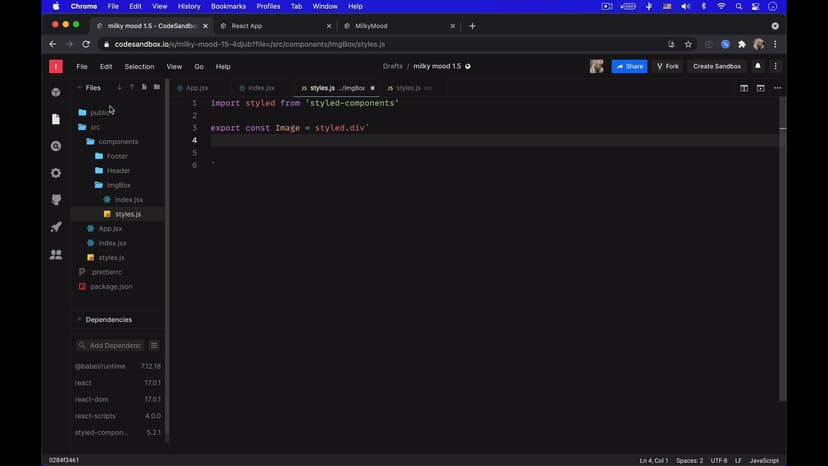Click the new folder icon in Files header

tap(156, 87)
